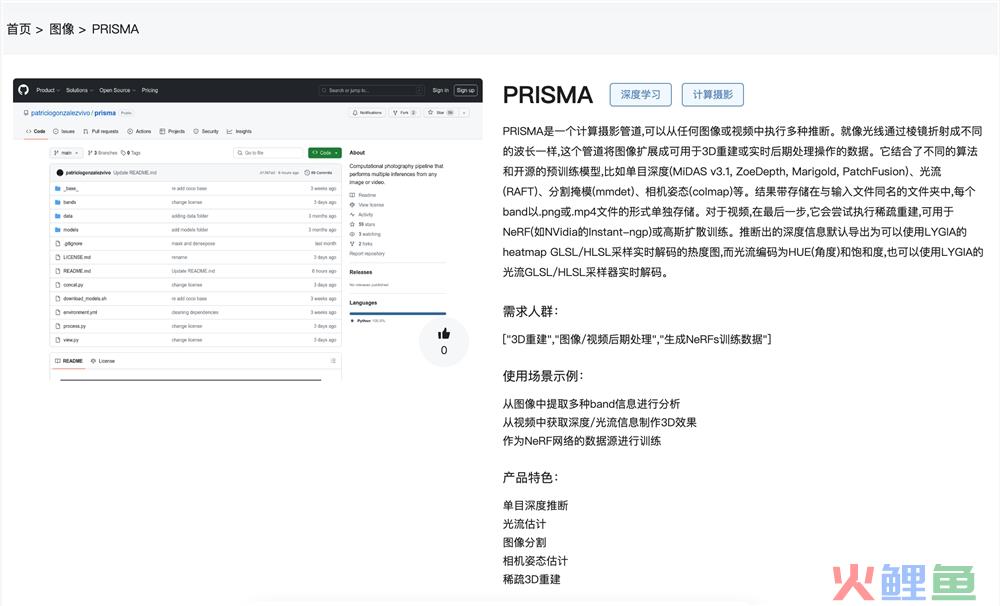Click the data folder icon in GitHub file list
This screenshot has height=606, width=1000.
pos(58,216)
